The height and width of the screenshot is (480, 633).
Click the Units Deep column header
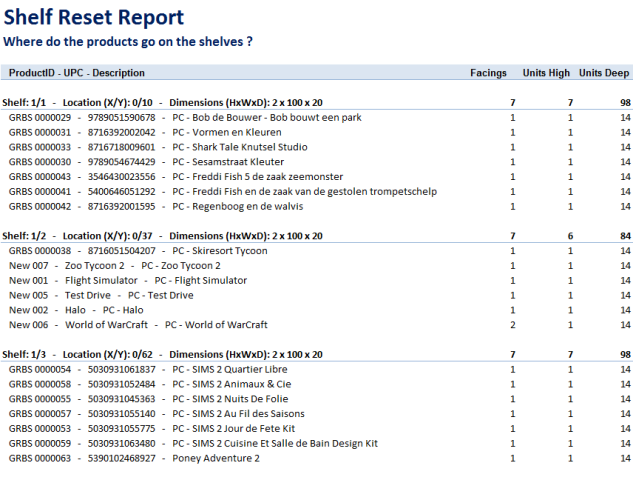pyautogui.click(x=604, y=73)
